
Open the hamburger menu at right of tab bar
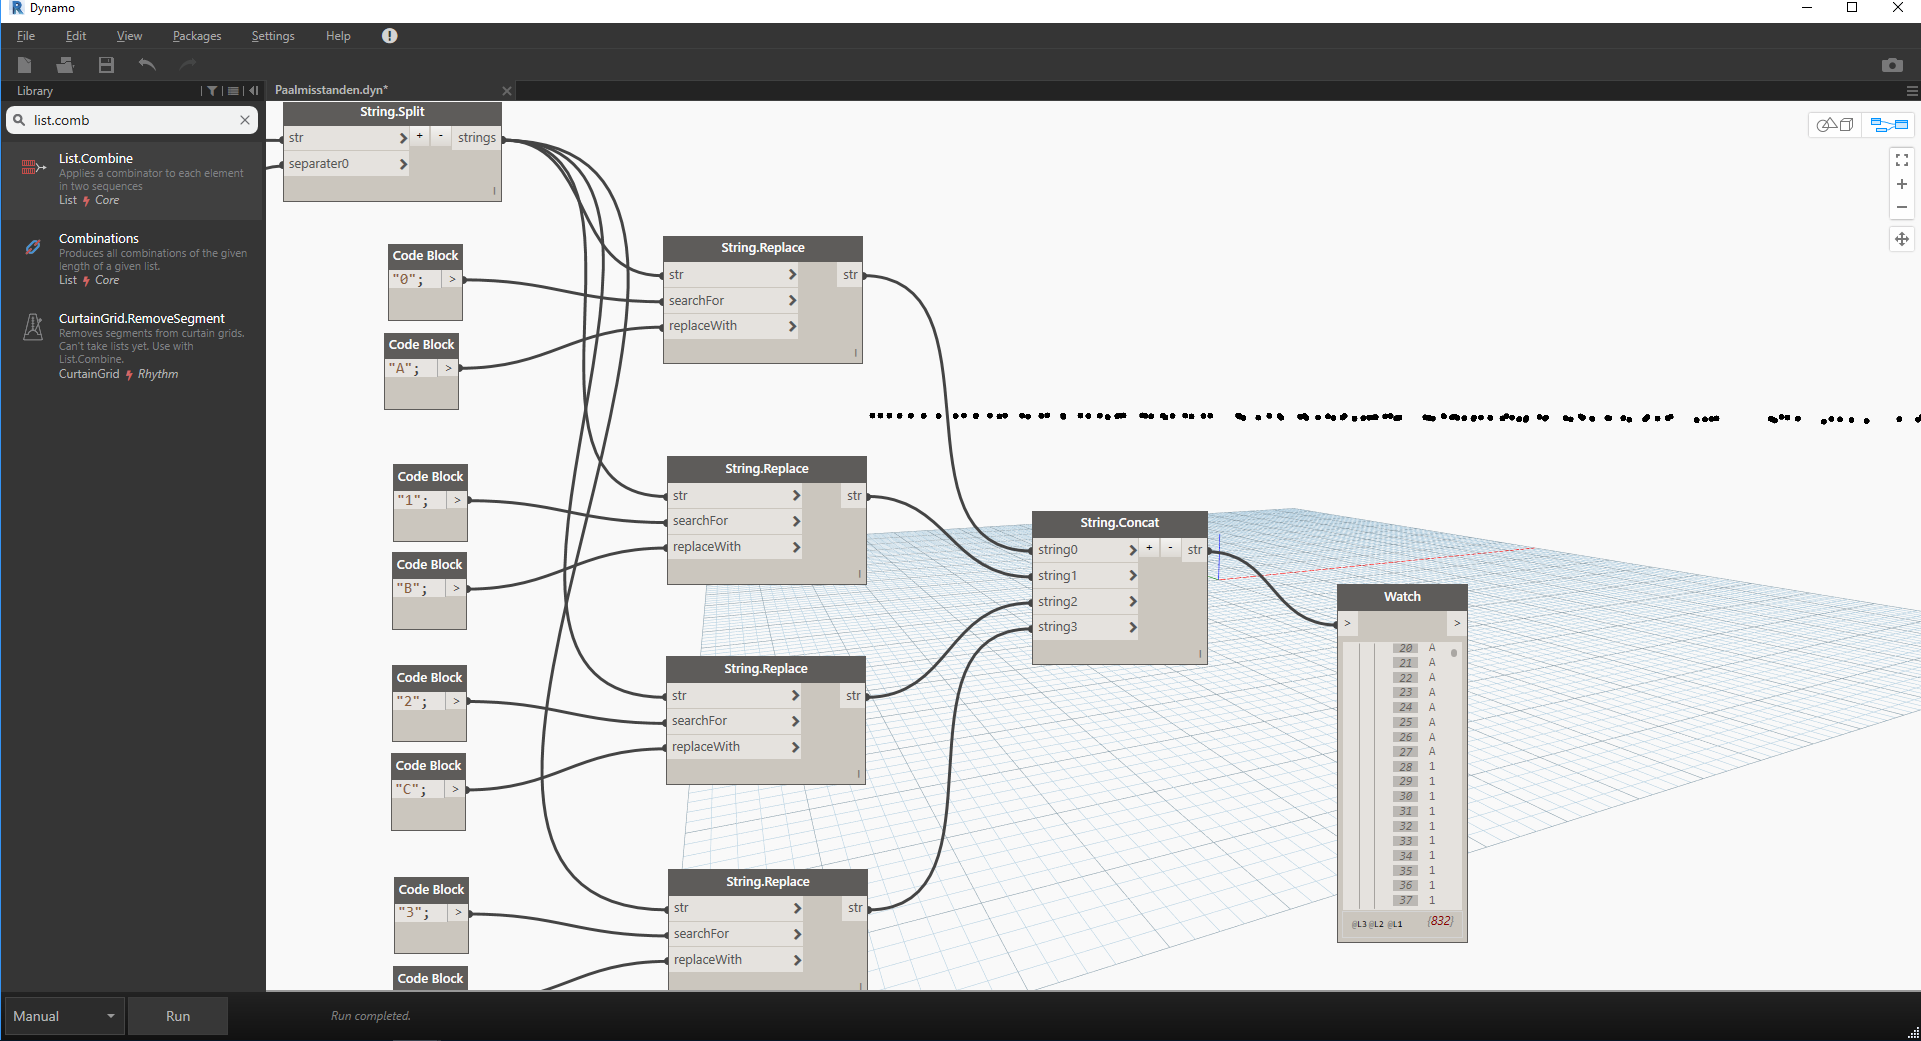1912,91
